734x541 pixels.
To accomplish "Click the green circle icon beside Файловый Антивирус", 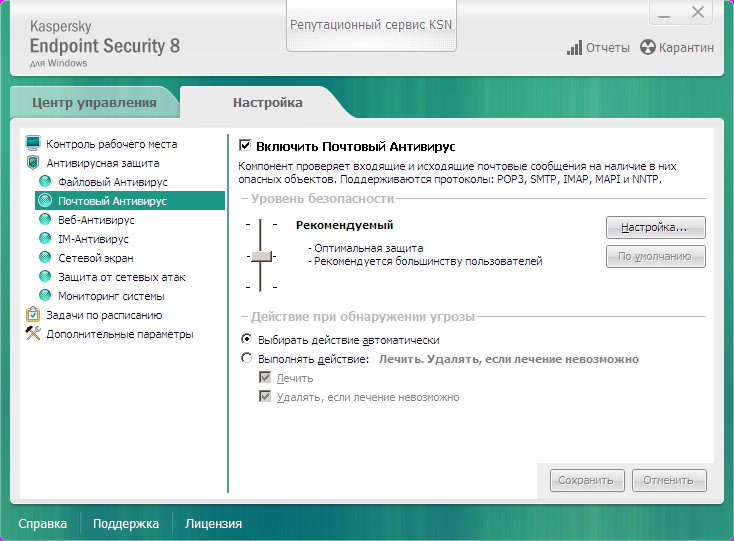I will point(45,182).
